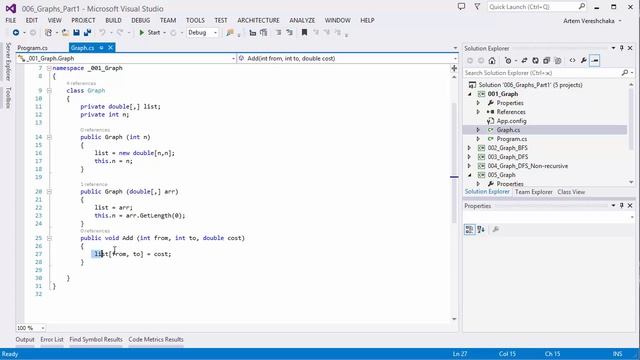Select App.config in Solution Explorer
Viewport: 640px width, 360px height.
coord(511,121)
